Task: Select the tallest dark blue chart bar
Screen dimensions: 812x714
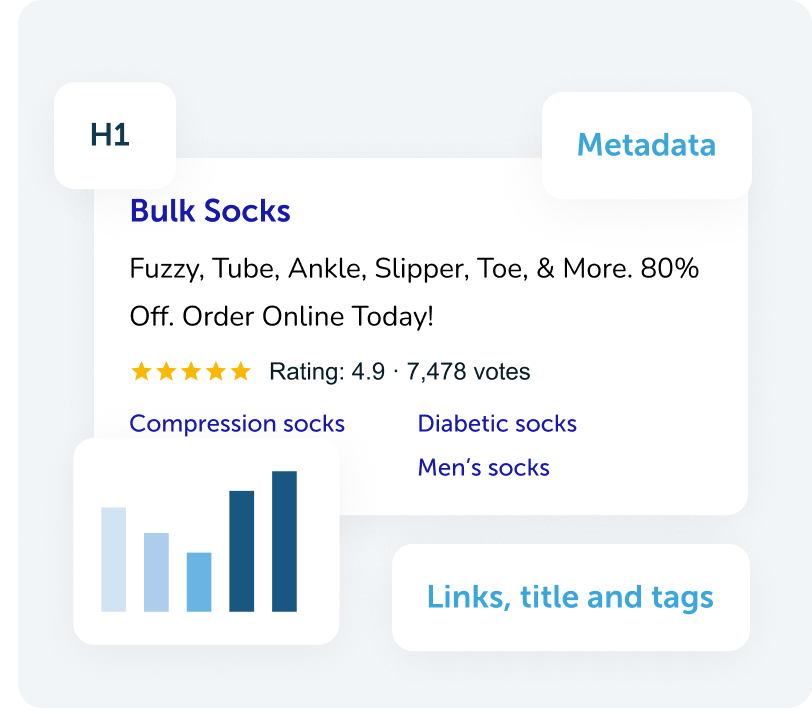Action: 284,542
